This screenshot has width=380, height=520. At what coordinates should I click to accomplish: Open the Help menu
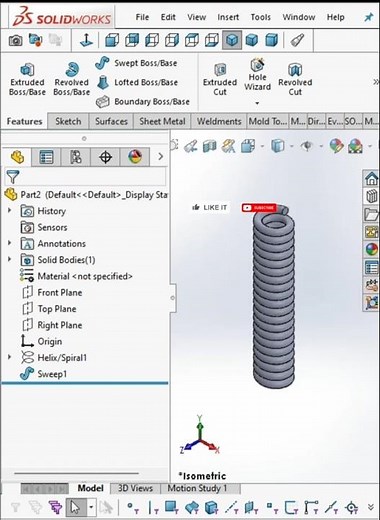[x=335, y=17]
